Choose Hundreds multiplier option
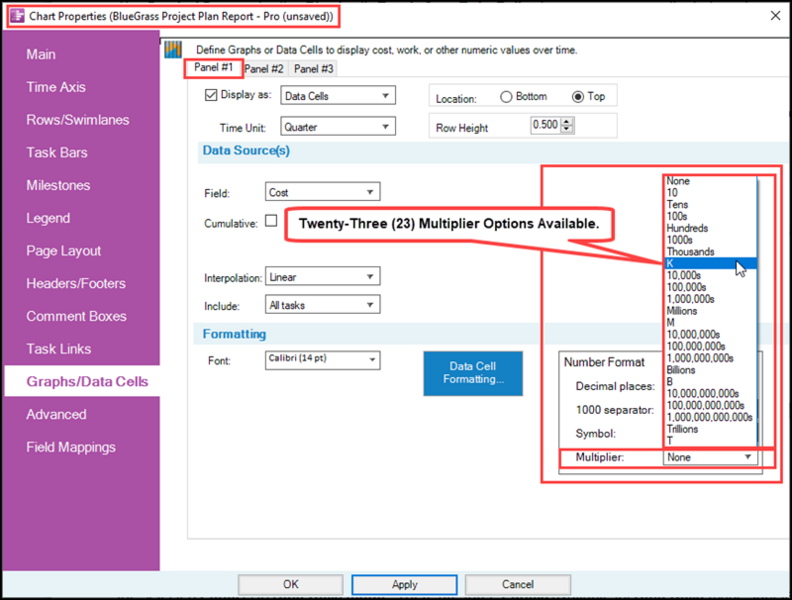Image resolution: width=792 pixels, height=600 pixels. click(x=710, y=228)
